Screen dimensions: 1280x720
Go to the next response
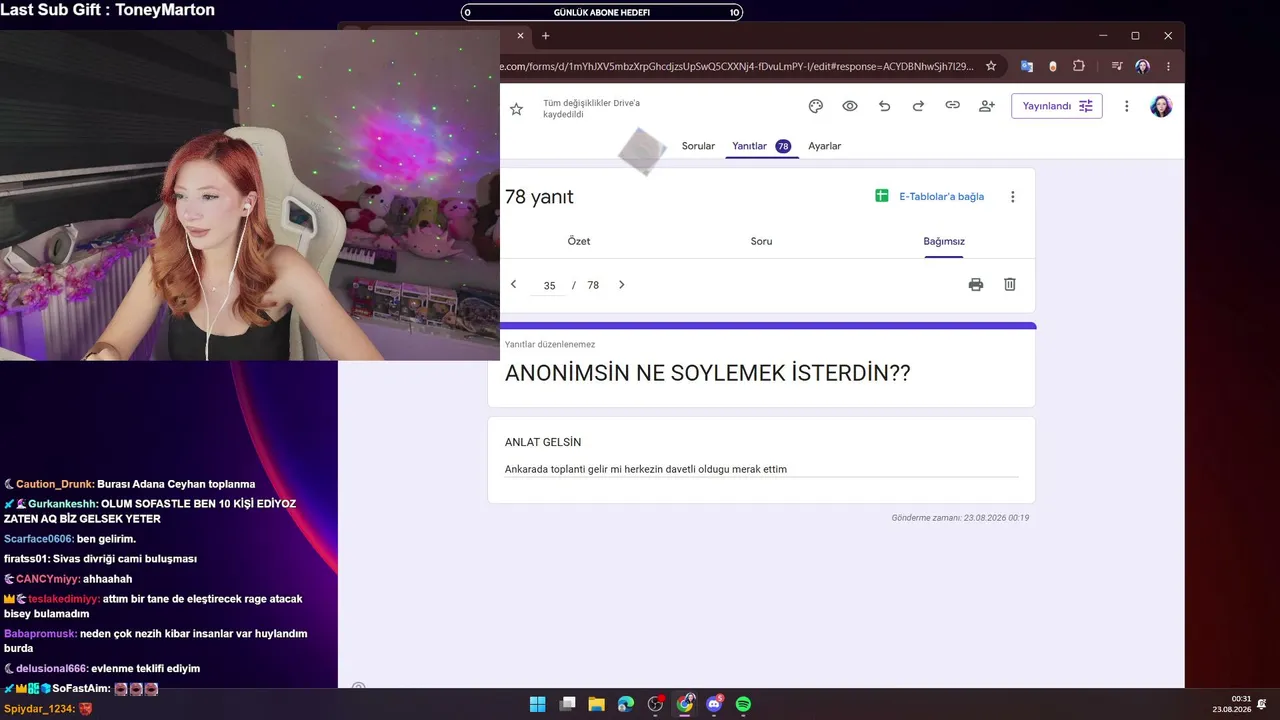pyautogui.click(x=621, y=285)
